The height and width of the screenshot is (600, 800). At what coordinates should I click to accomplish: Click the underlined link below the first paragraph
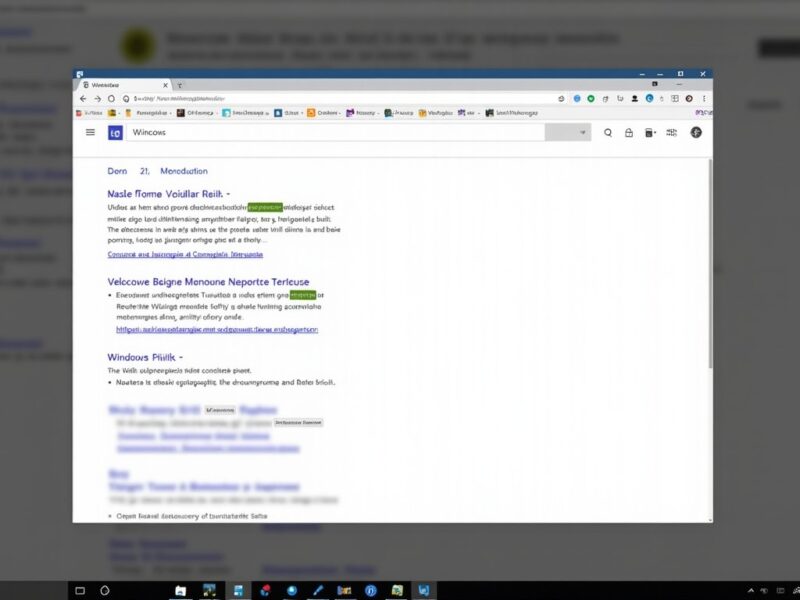[x=185, y=254]
